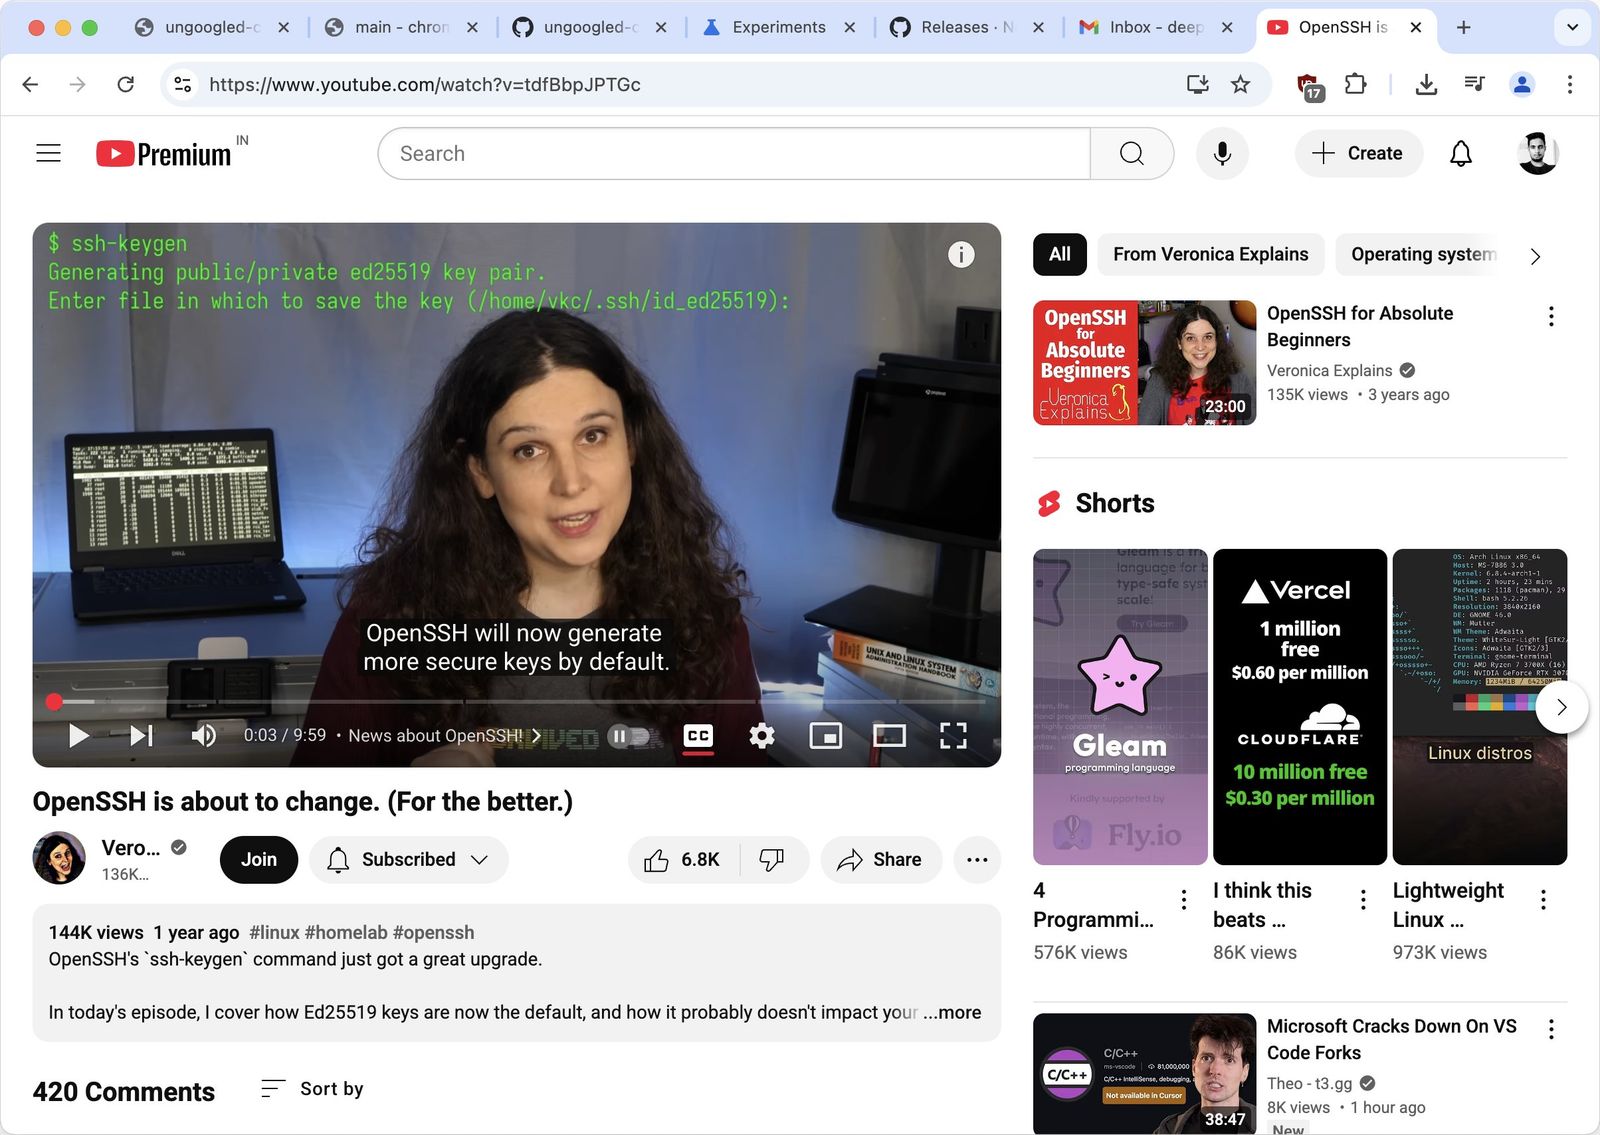Enter fullscreen playback
The width and height of the screenshot is (1600, 1135).
(953, 735)
